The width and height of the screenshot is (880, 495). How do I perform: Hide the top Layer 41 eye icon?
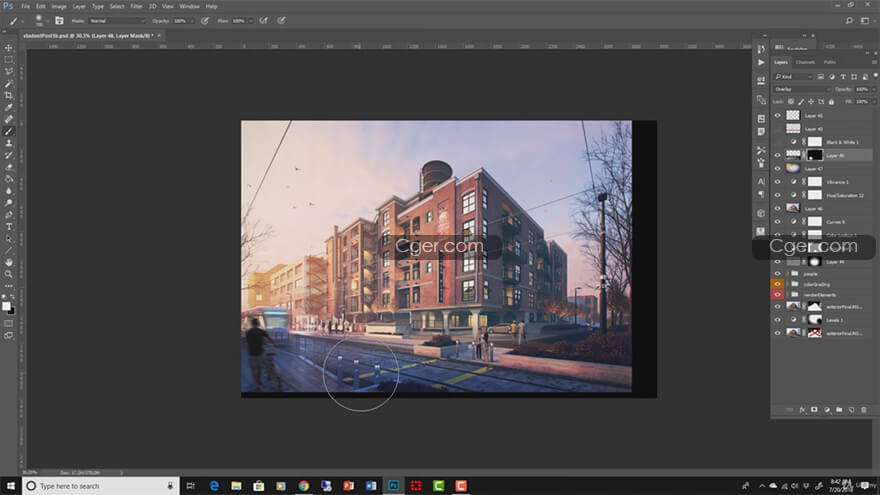[x=777, y=115]
